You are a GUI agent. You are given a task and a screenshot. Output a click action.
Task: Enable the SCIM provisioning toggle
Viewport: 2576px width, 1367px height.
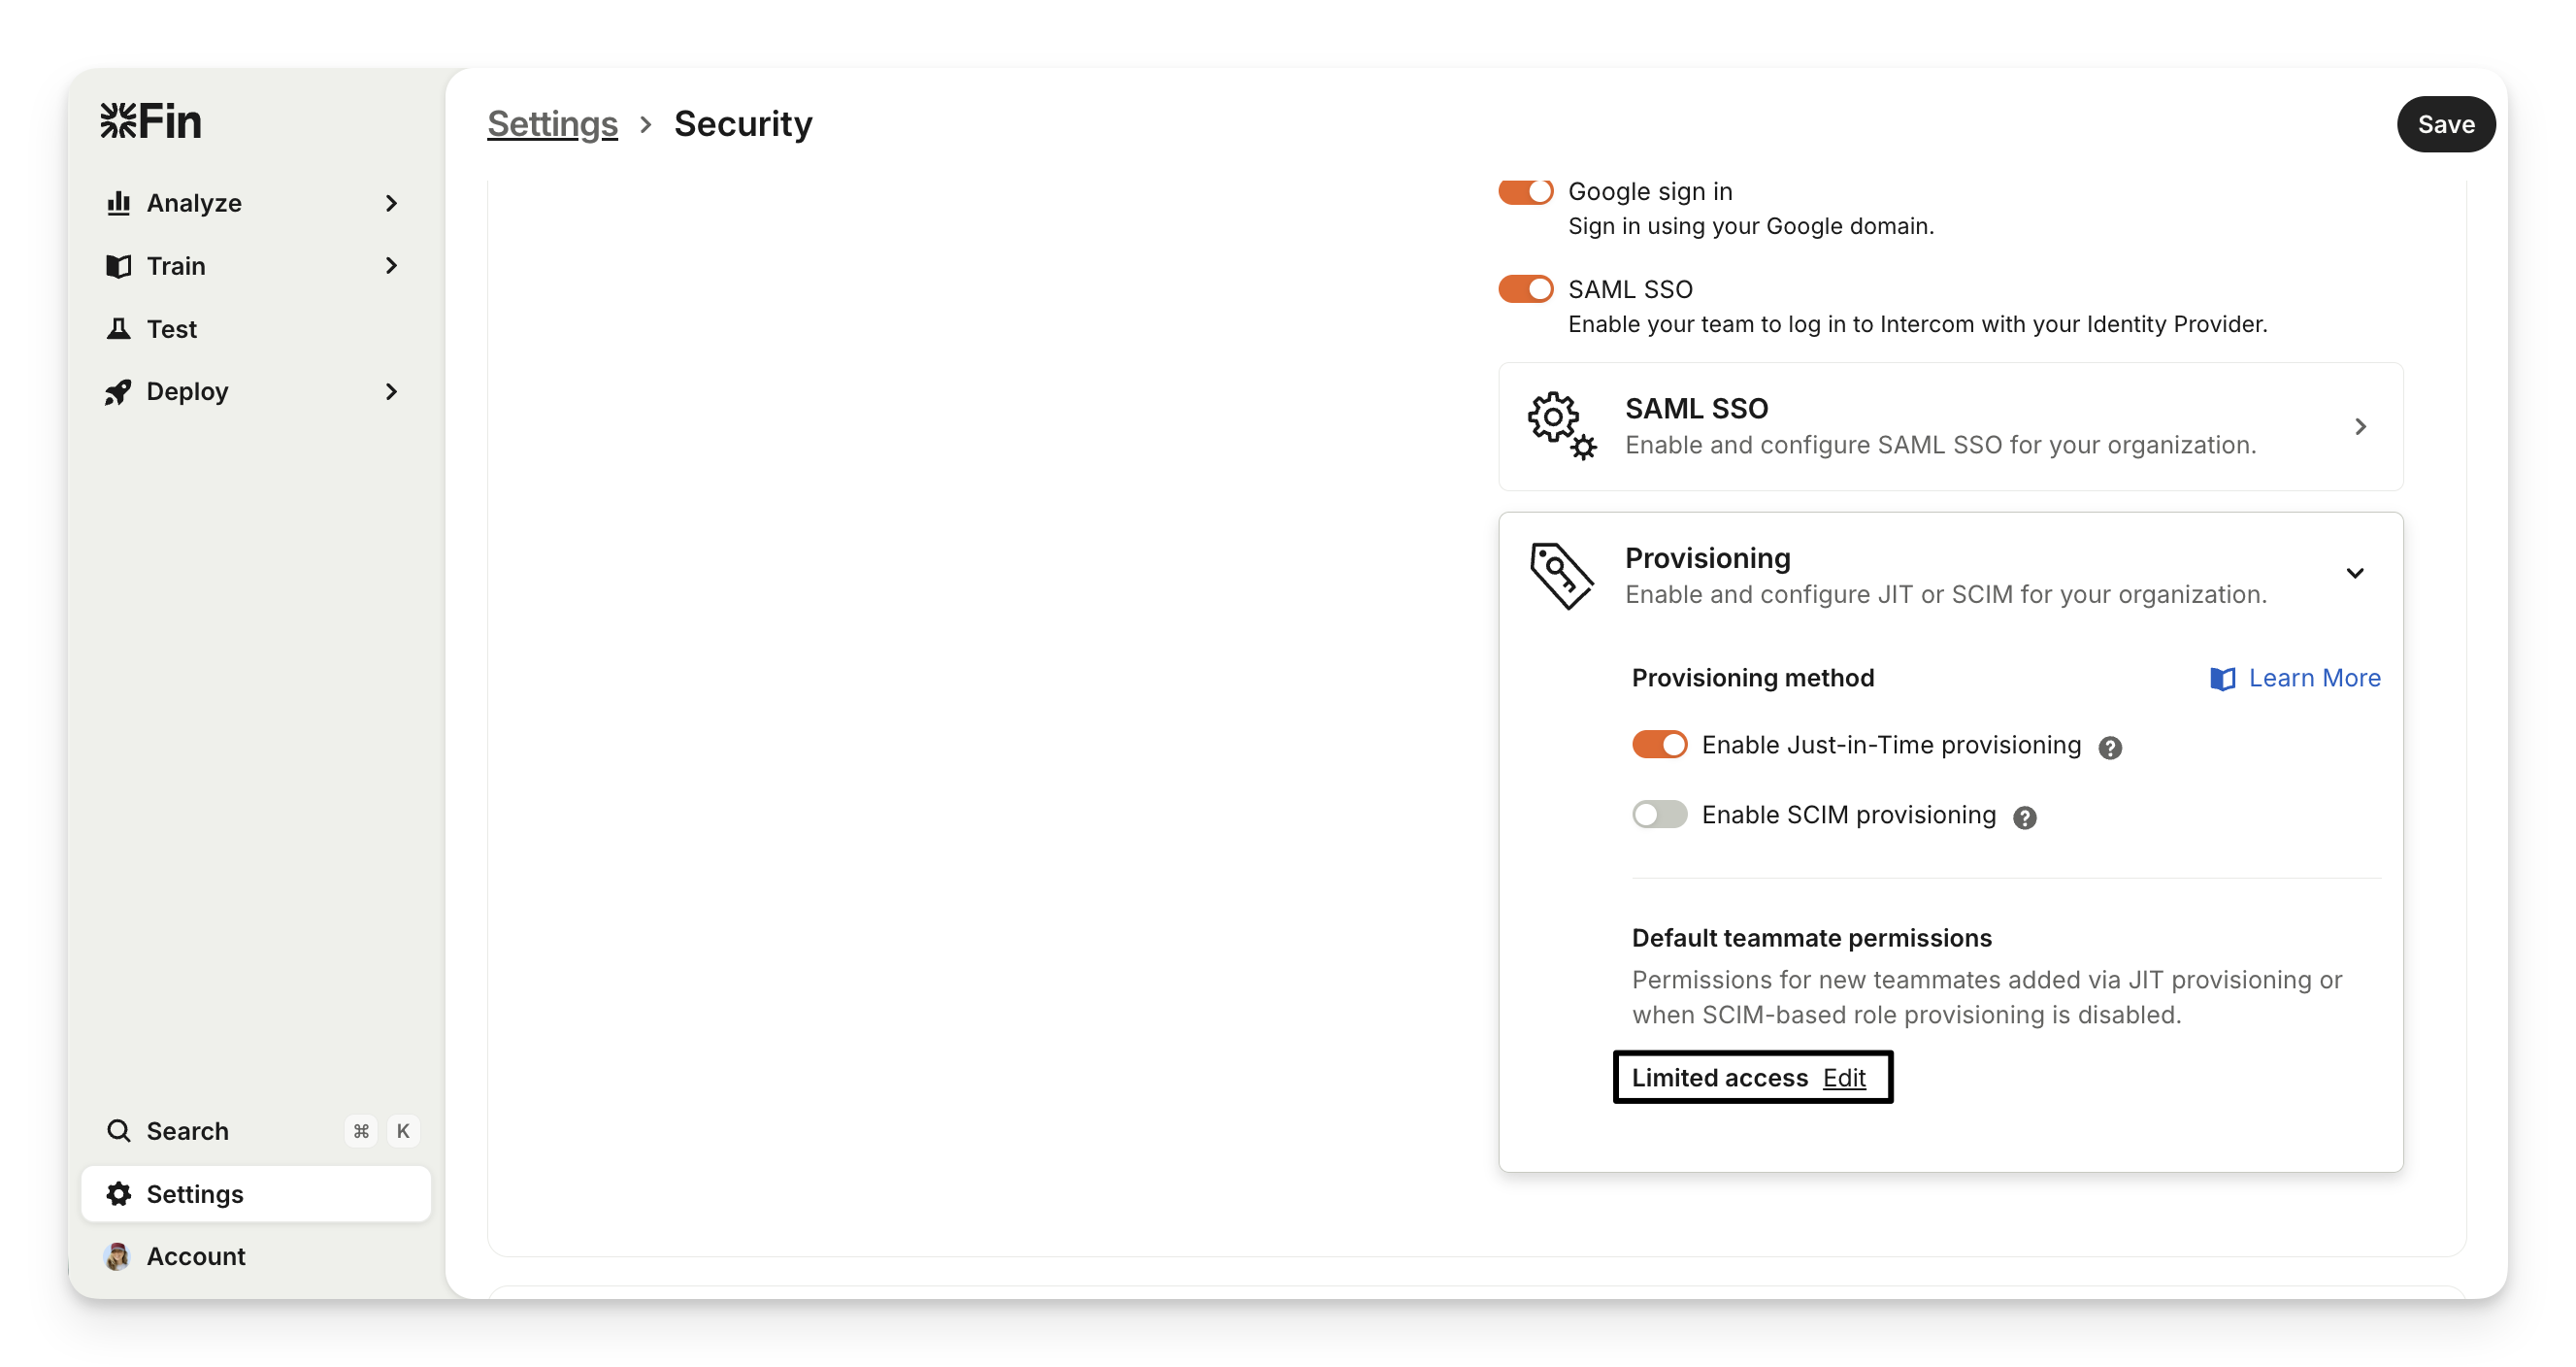click(x=1659, y=815)
